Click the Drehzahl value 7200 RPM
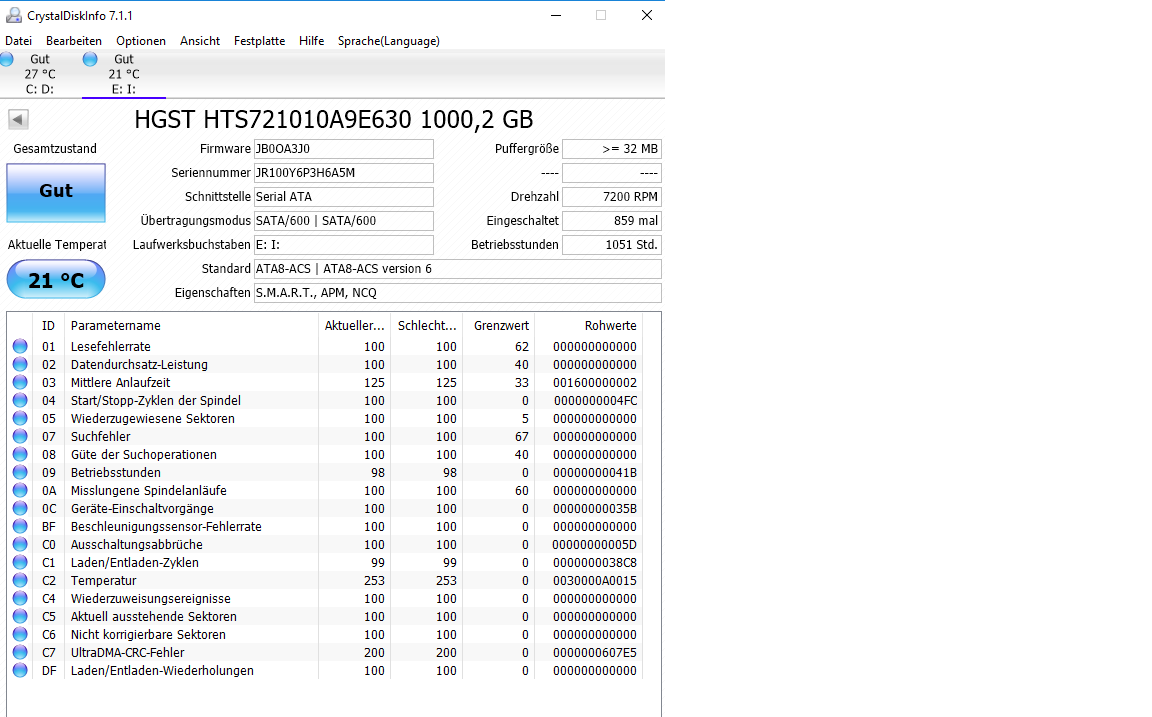The image size is (1152, 717). click(x=611, y=197)
